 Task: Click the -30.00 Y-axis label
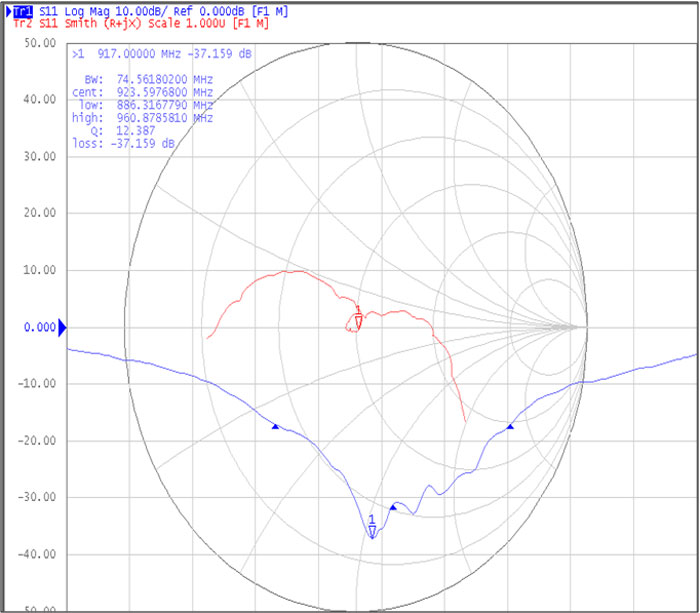[37, 497]
